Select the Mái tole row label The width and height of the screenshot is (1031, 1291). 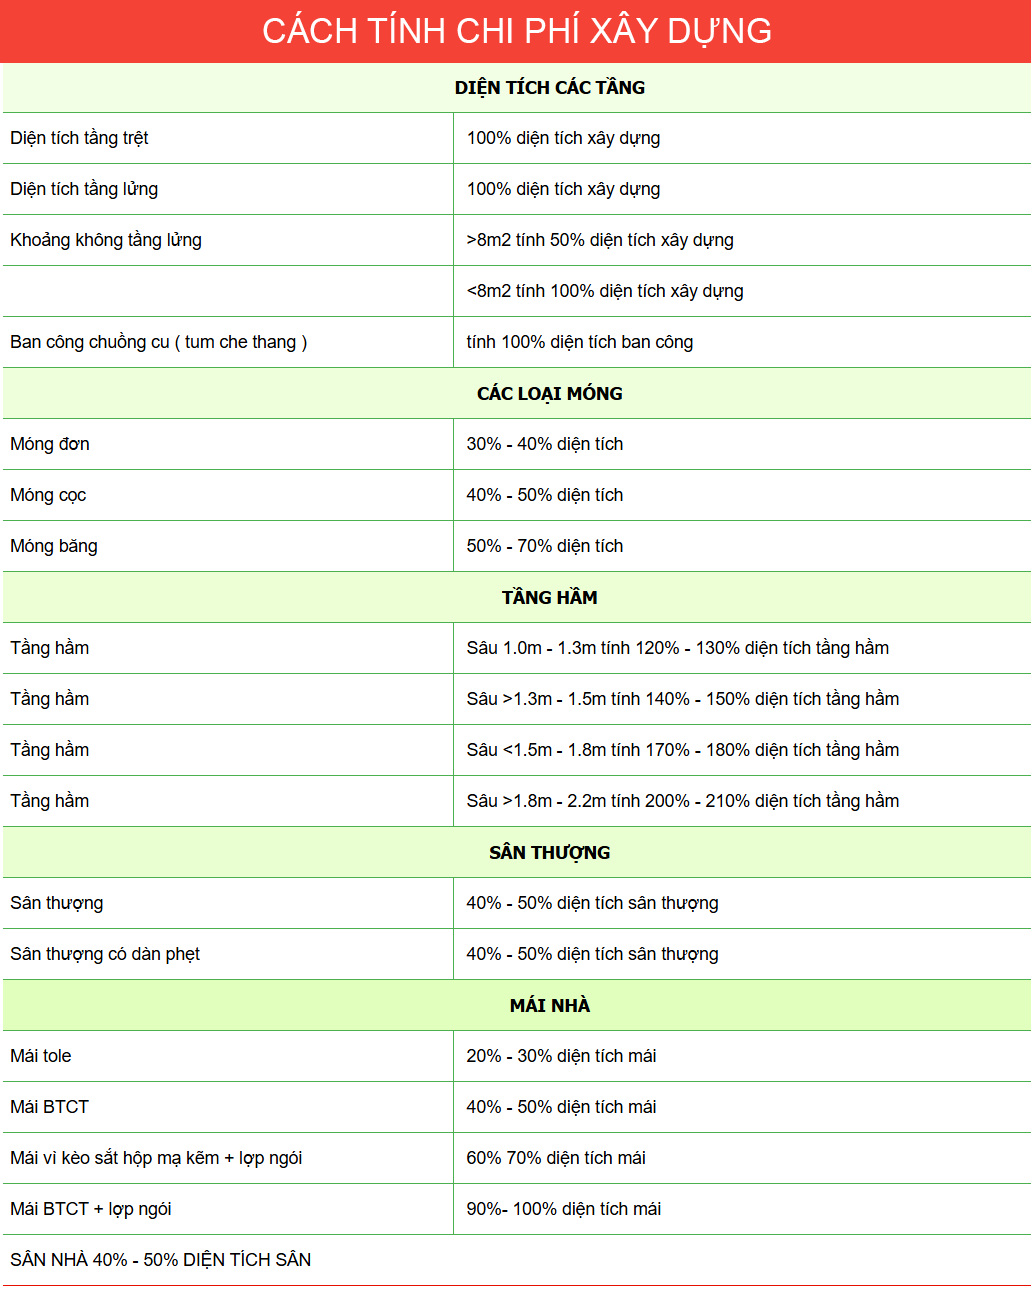(x=41, y=1056)
